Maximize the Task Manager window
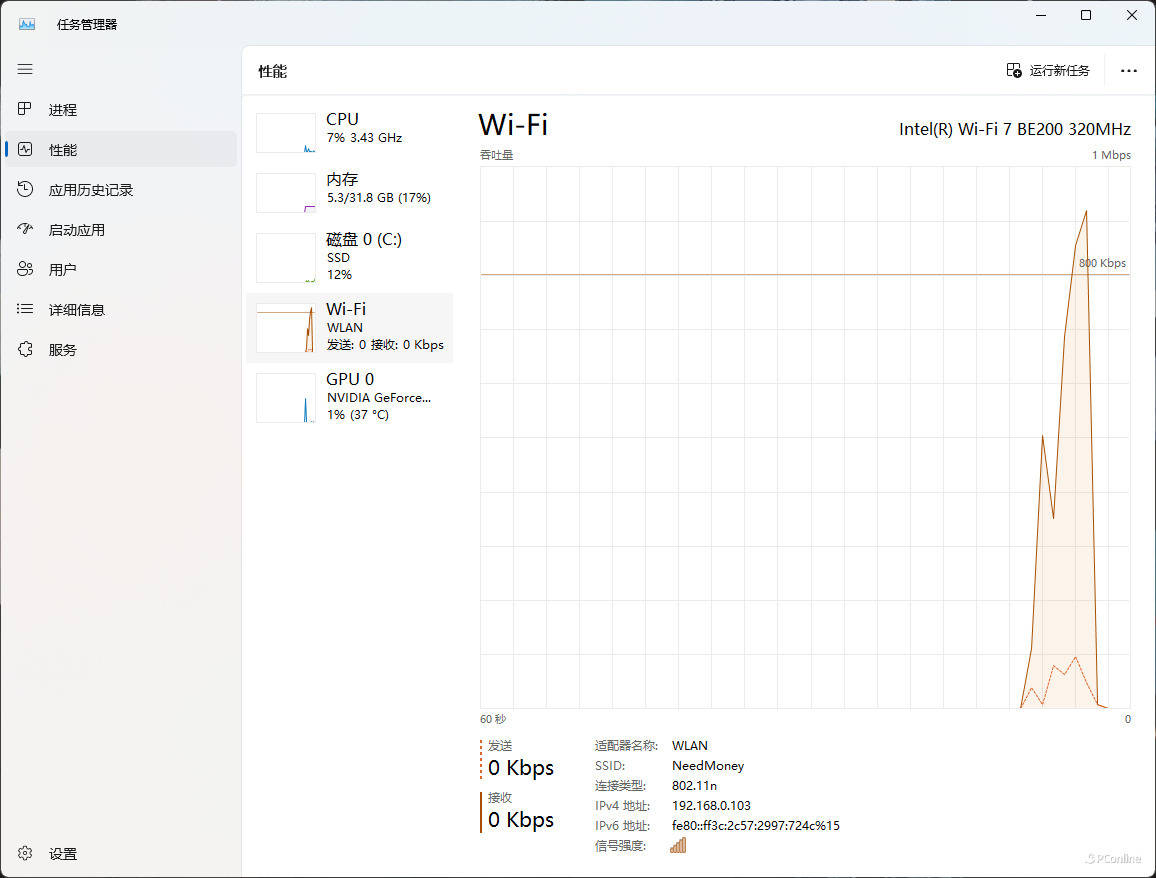Screen dimensions: 1156x878 click(x=1086, y=15)
